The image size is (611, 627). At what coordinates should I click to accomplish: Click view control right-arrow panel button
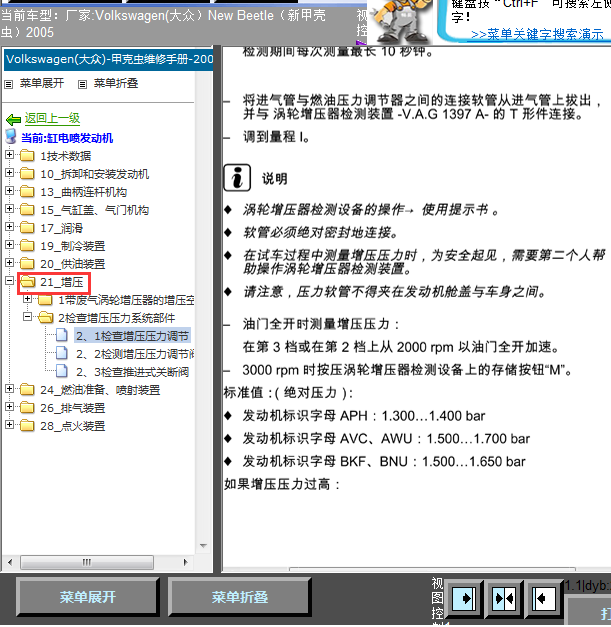pos(464,598)
